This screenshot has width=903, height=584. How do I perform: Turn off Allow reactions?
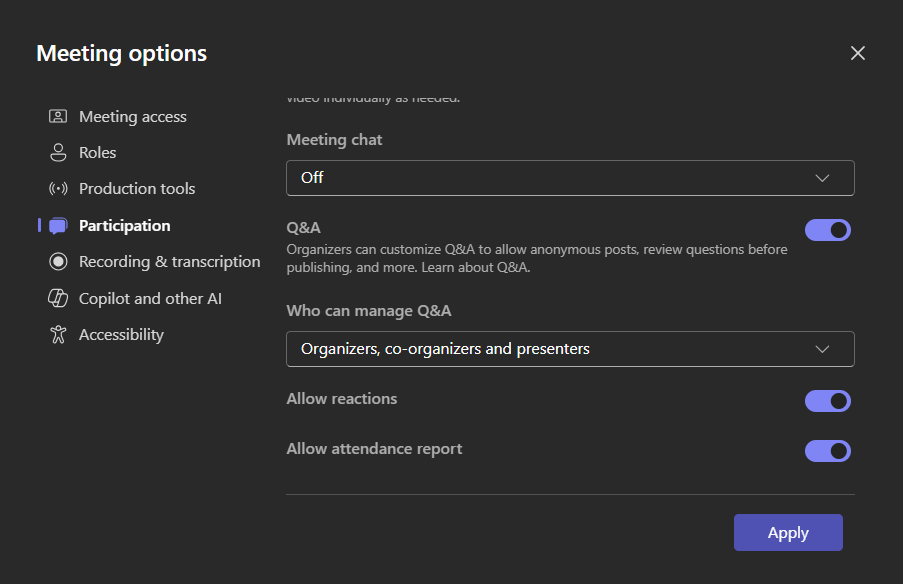(x=827, y=400)
